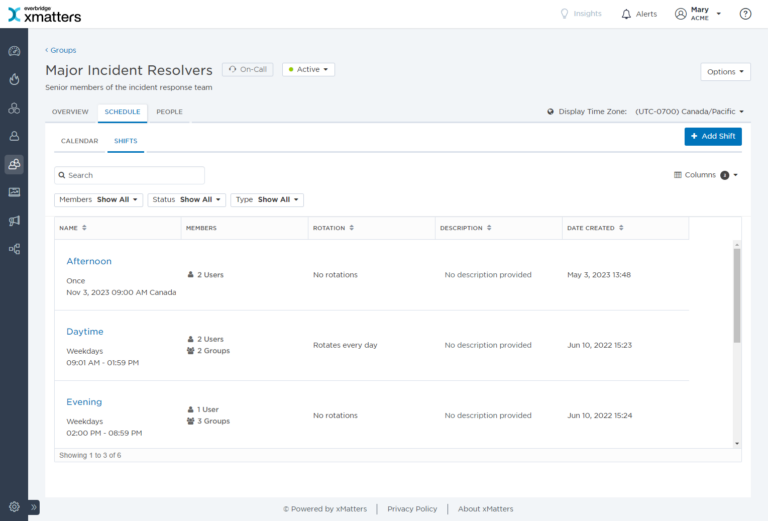The height and width of the screenshot is (521, 768).
Task: Switch to the Calendar sub-tab
Action: click(80, 141)
